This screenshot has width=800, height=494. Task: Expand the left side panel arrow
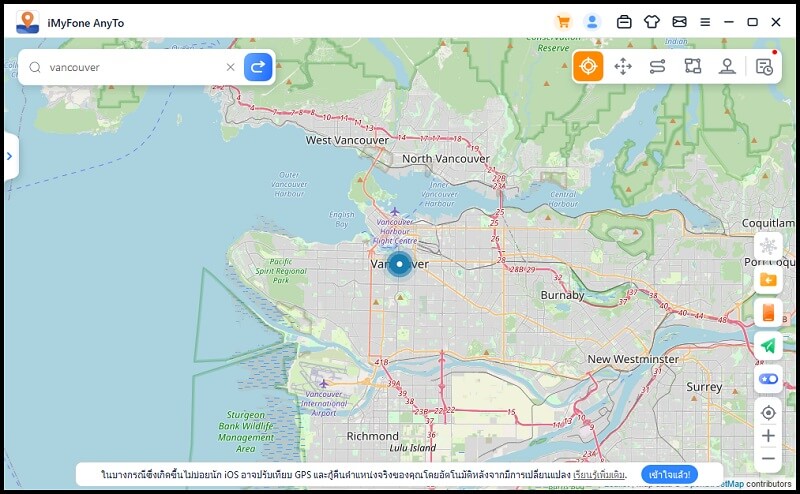click(10, 156)
